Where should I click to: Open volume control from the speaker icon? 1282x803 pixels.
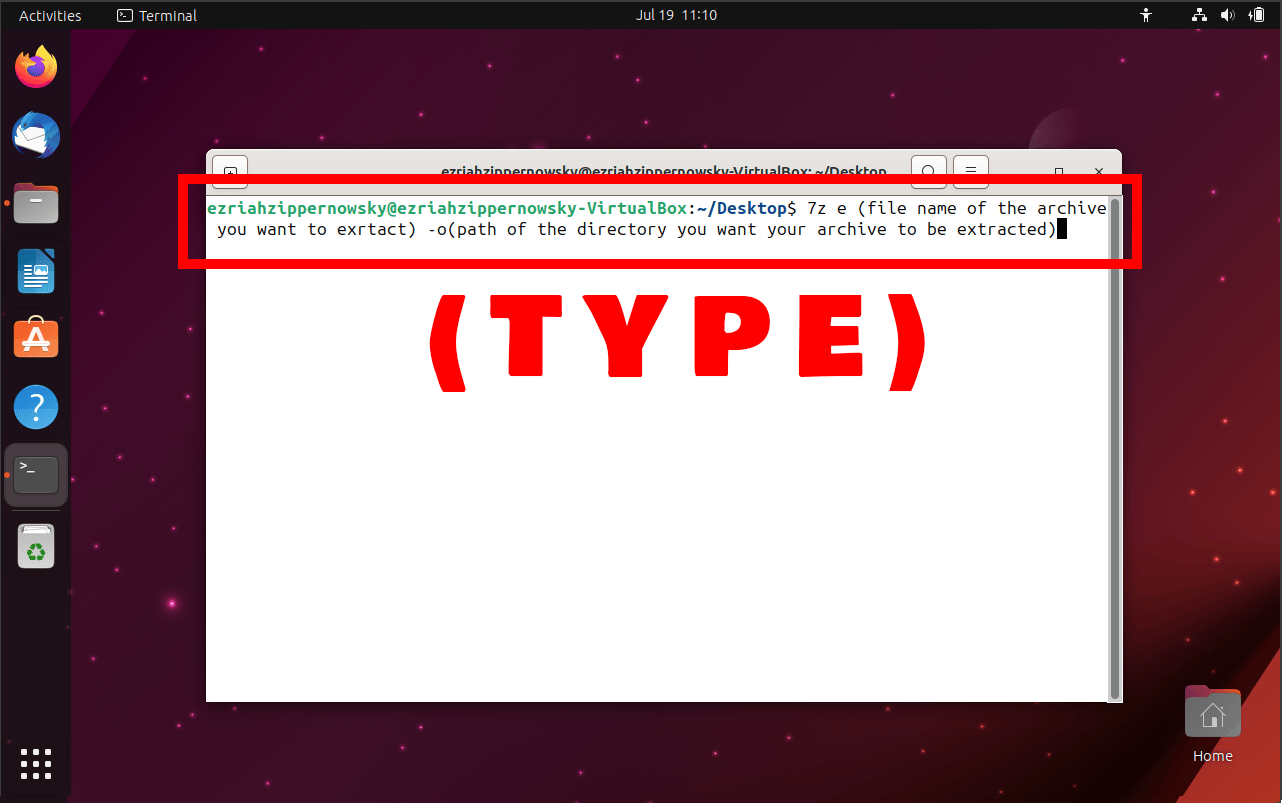[x=1228, y=15]
